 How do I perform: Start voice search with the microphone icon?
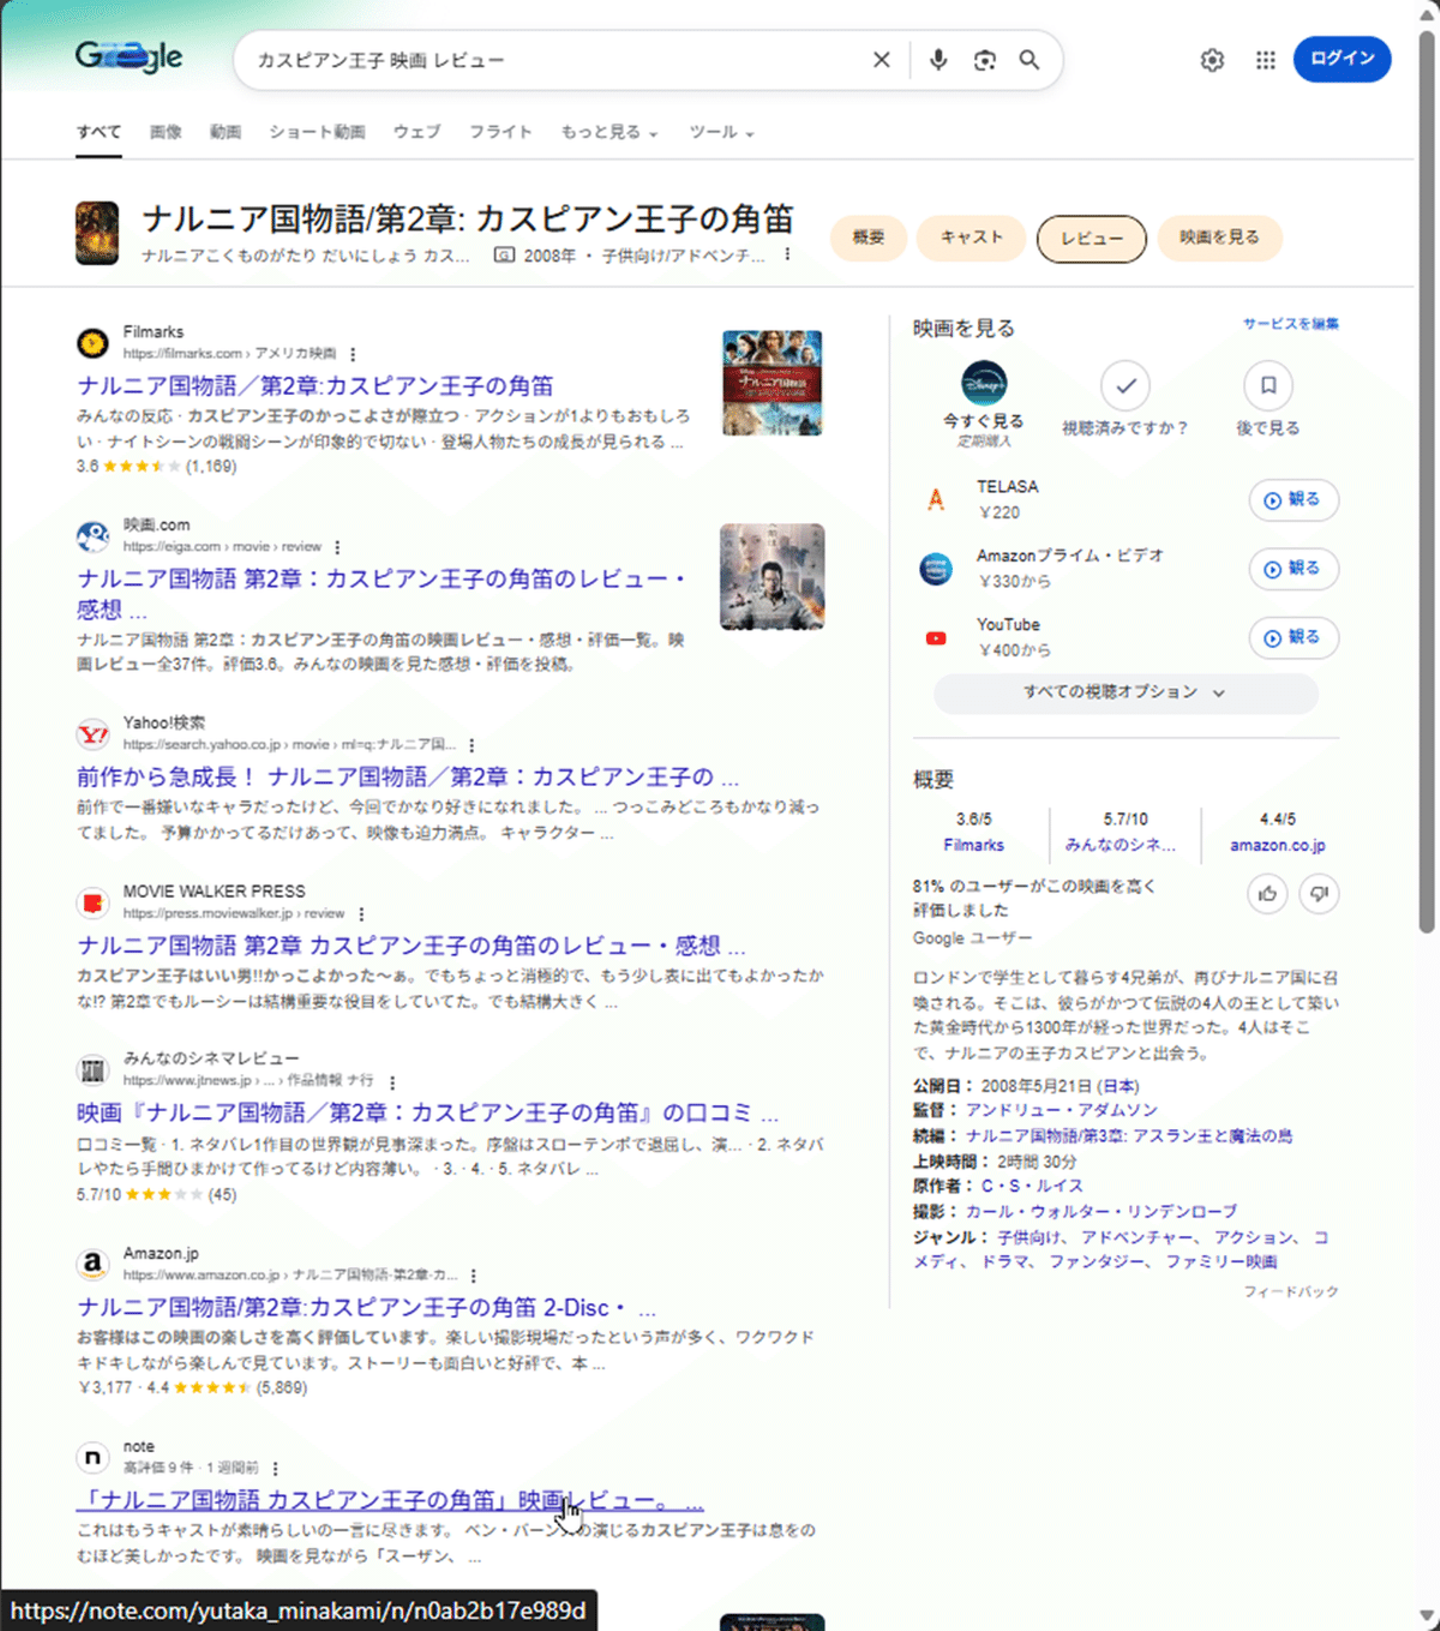pos(938,60)
